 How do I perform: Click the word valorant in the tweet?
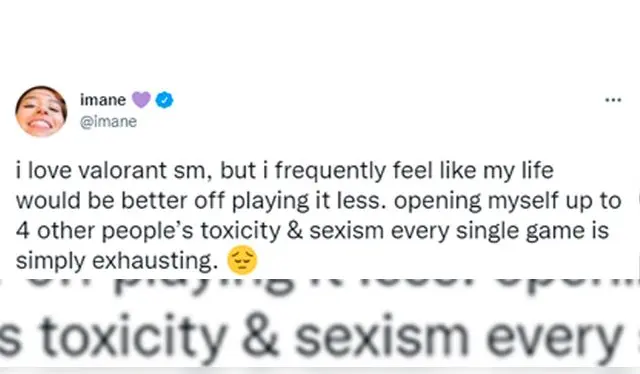click(122, 170)
